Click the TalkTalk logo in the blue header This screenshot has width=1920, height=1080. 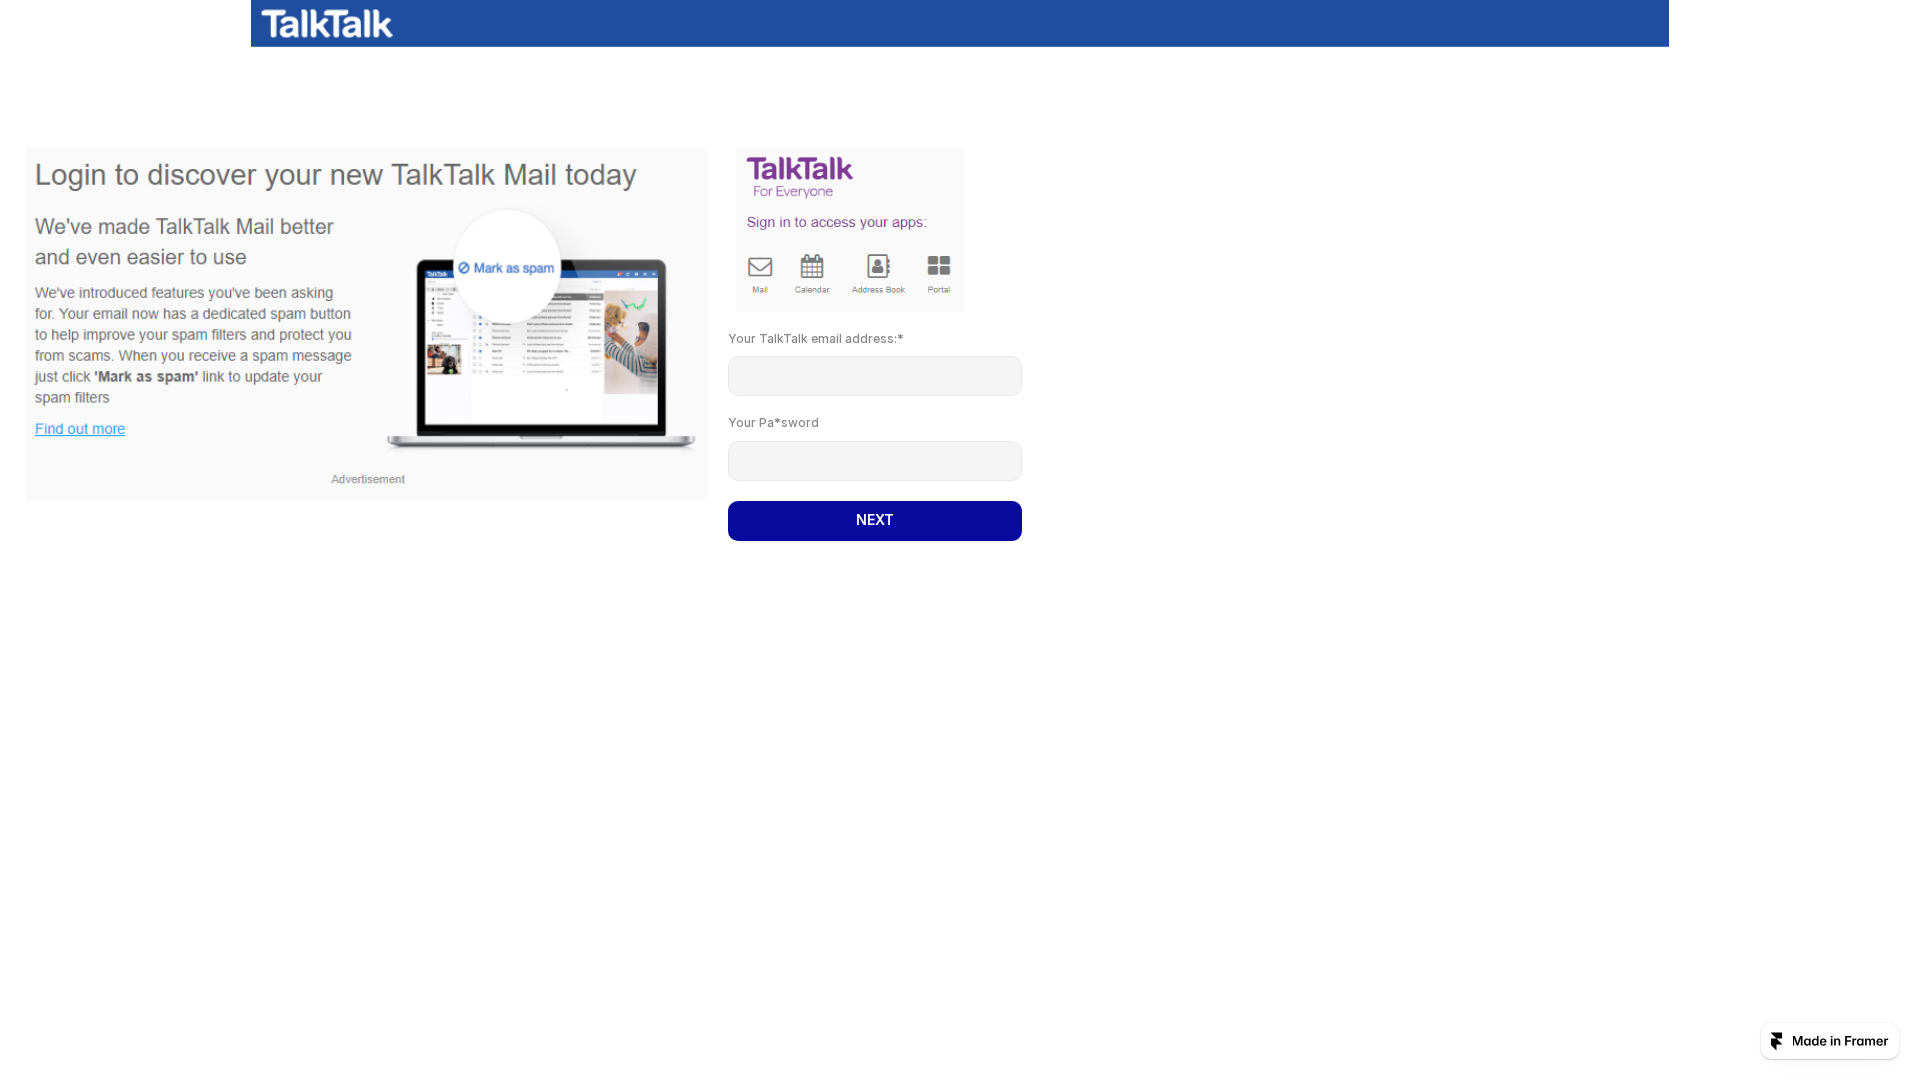pos(326,23)
